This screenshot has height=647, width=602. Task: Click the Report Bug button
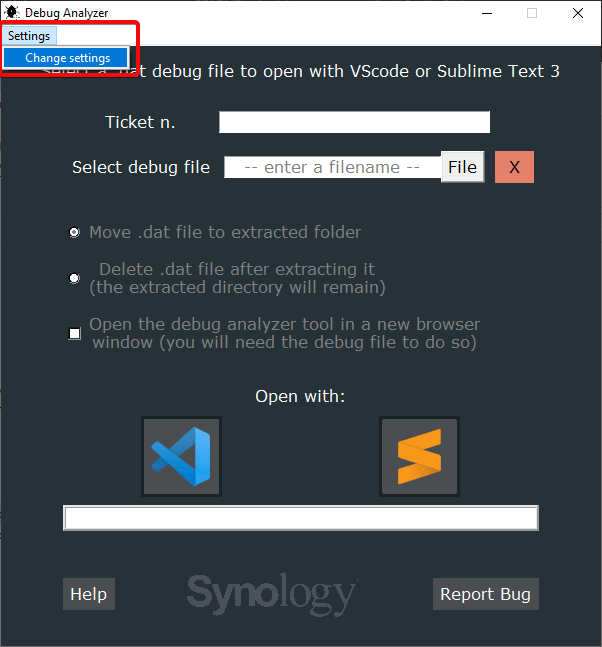click(x=486, y=594)
